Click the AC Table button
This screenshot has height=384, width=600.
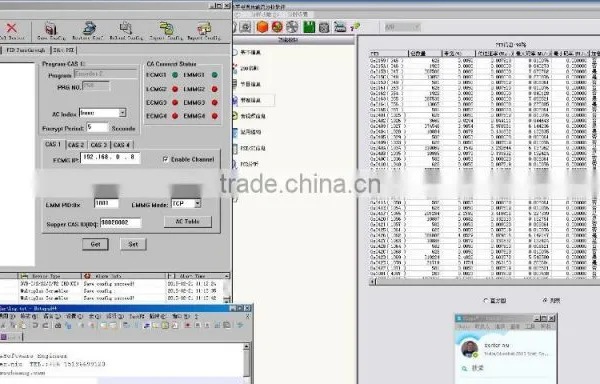click(x=188, y=221)
